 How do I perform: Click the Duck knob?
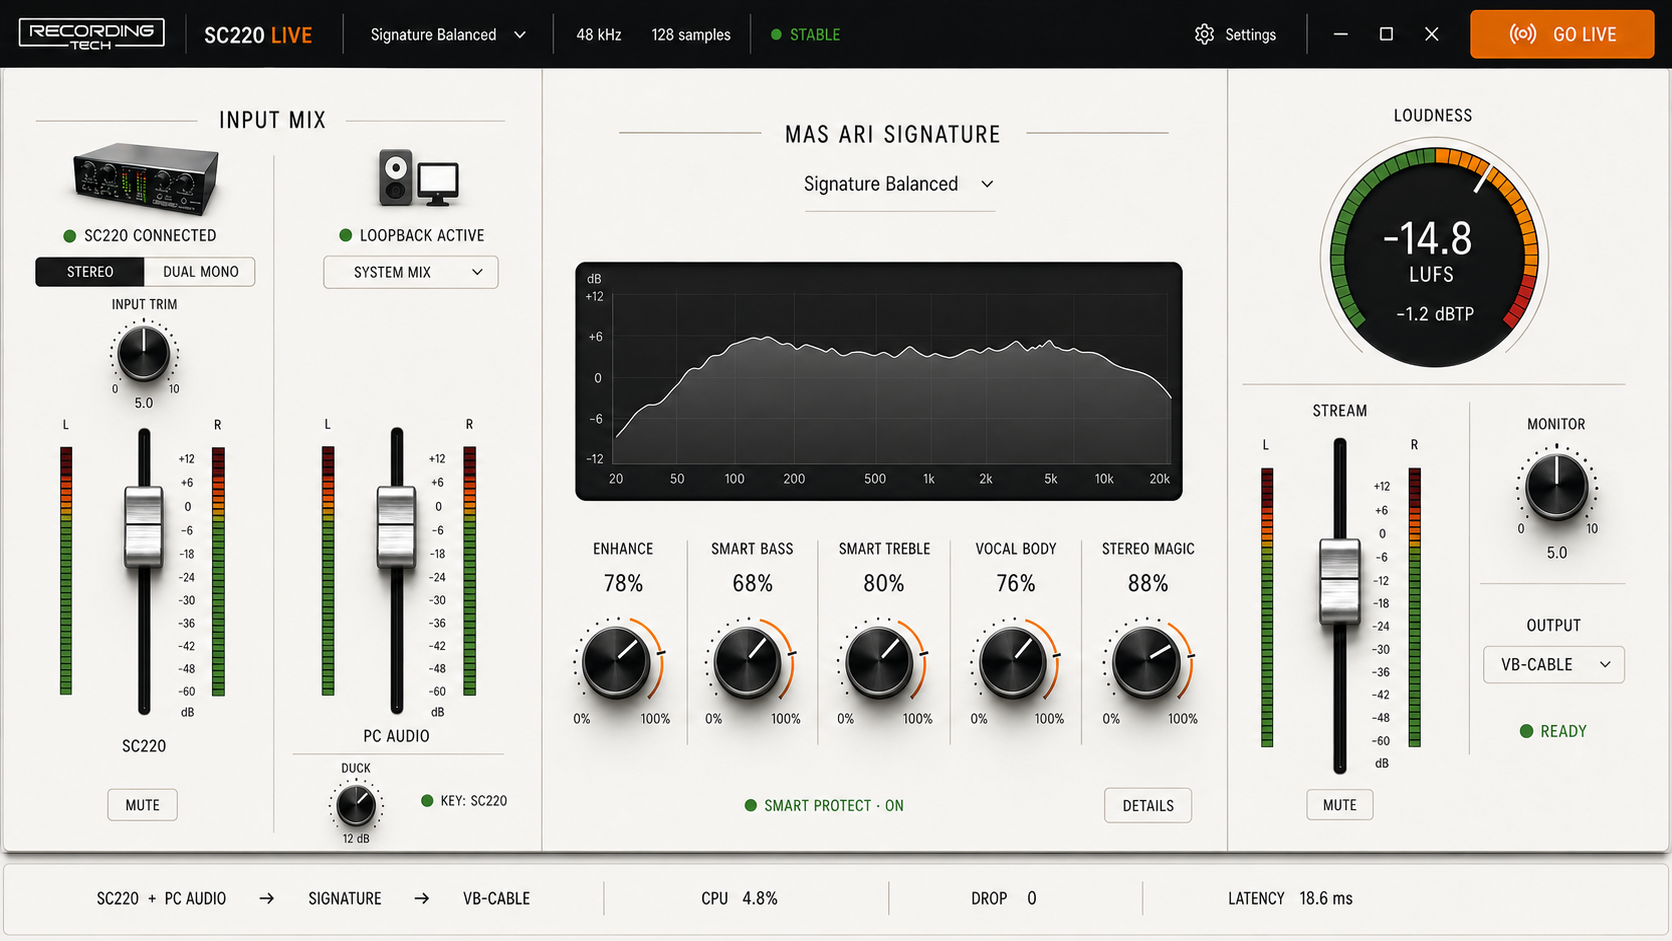pyautogui.click(x=355, y=805)
